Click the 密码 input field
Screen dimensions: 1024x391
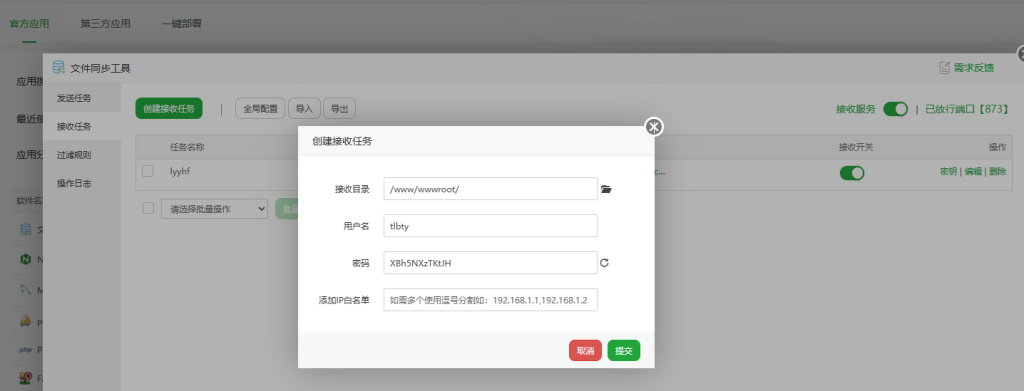coord(490,263)
